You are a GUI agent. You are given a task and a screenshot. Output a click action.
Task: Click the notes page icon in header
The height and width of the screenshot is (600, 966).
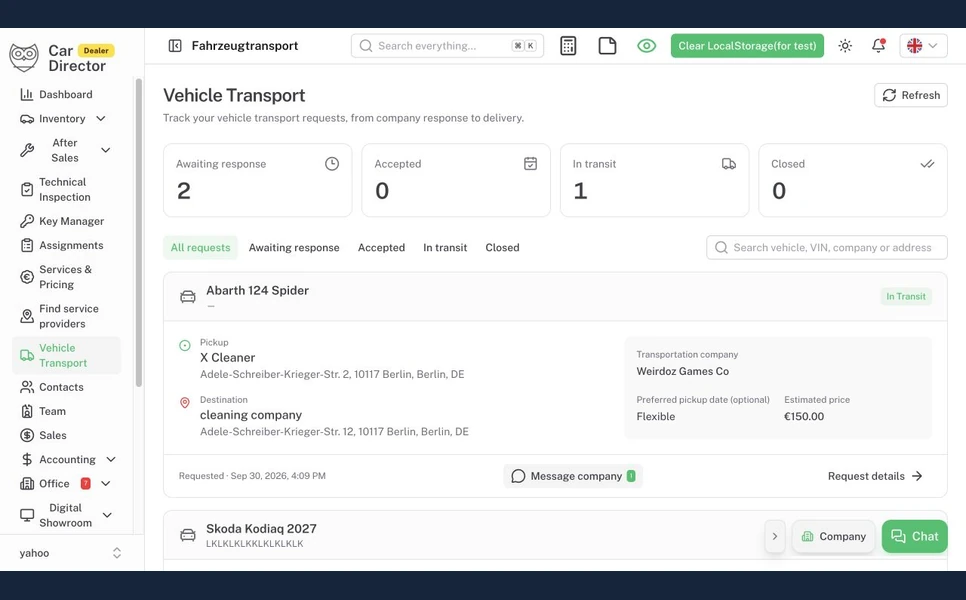(607, 46)
